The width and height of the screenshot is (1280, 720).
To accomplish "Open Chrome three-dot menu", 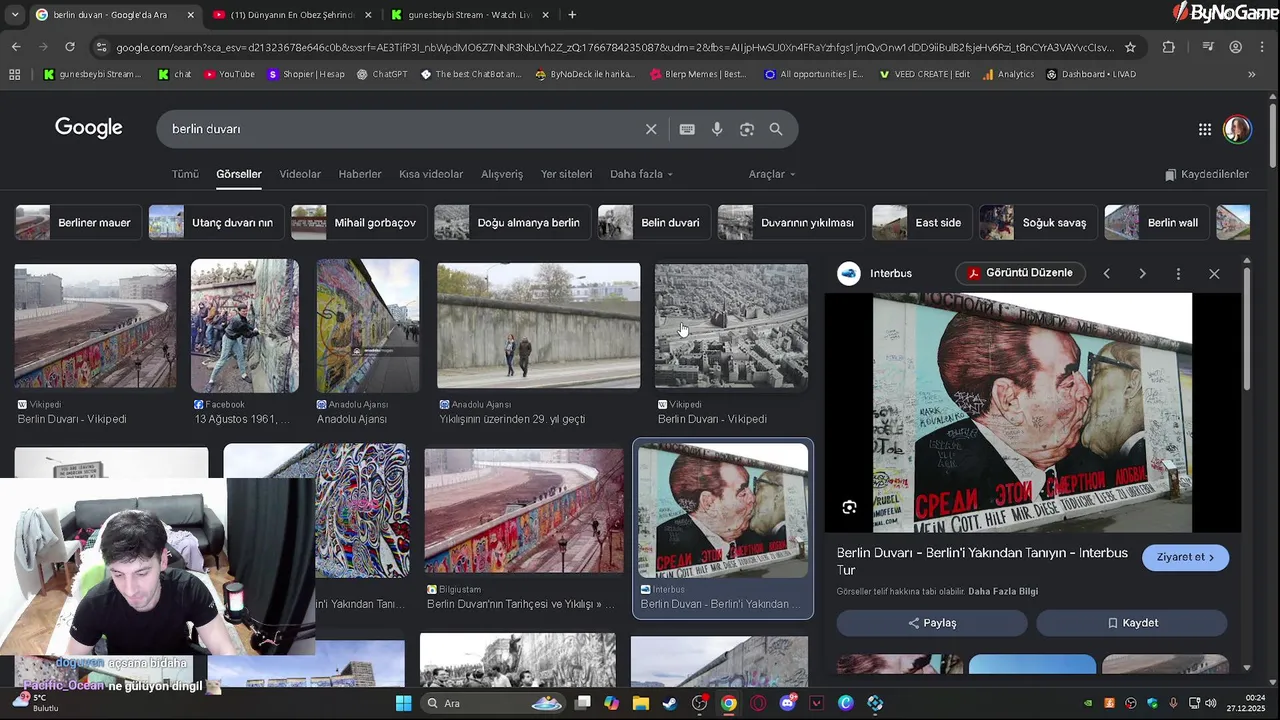I will [x=1263, y=47].
